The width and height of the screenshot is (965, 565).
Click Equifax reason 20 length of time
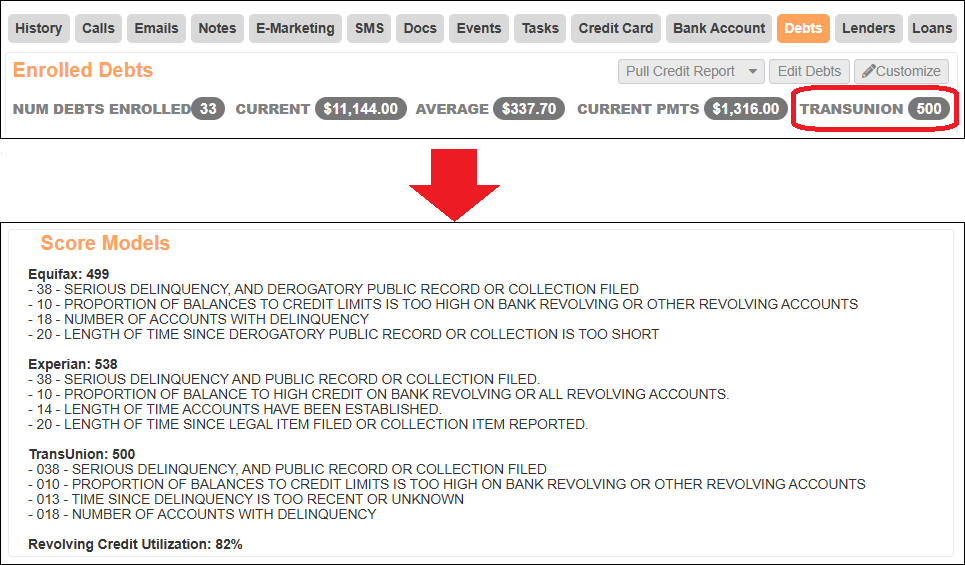(x=343, y=334)
